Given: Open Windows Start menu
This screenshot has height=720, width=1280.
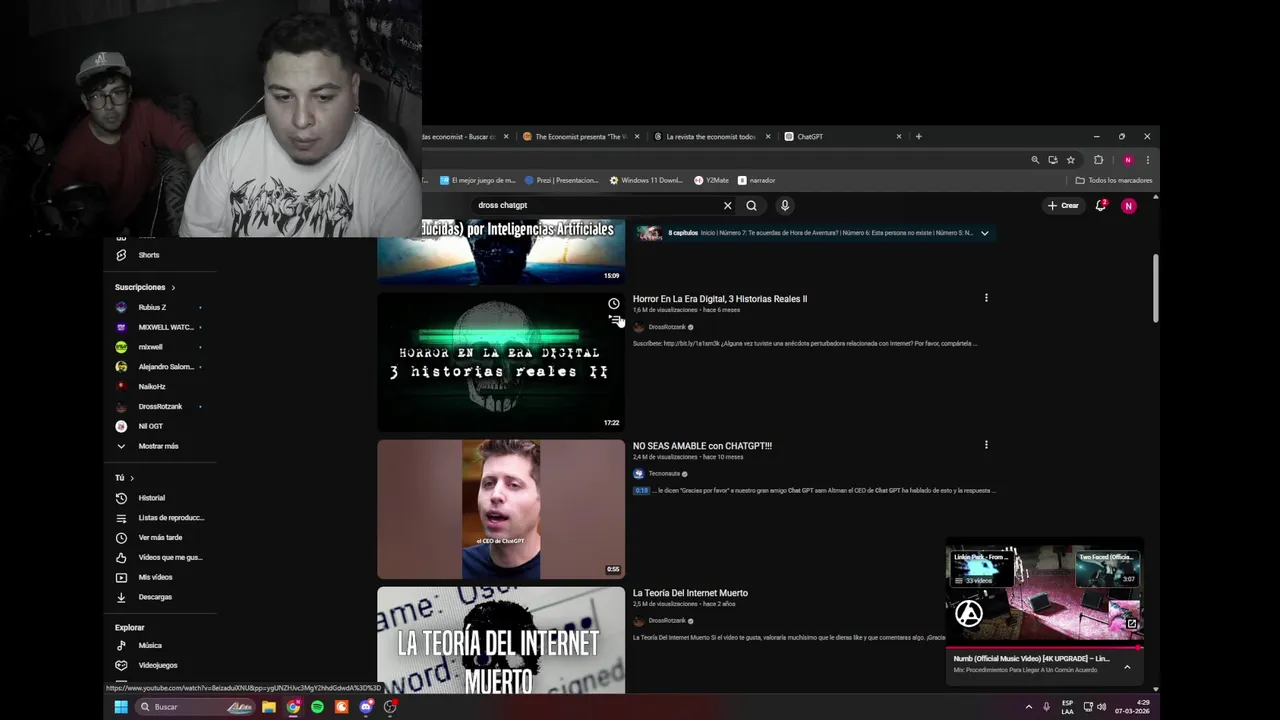Looking at the screenshot, I should pyautogui.click(x=121, y=707).
